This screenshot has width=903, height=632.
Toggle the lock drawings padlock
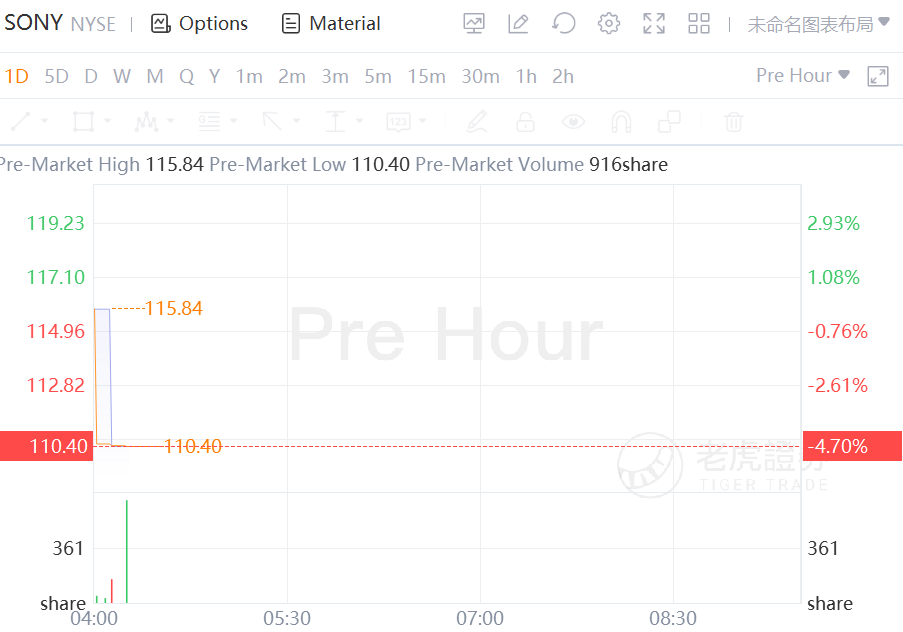click(x=524, y=122)
